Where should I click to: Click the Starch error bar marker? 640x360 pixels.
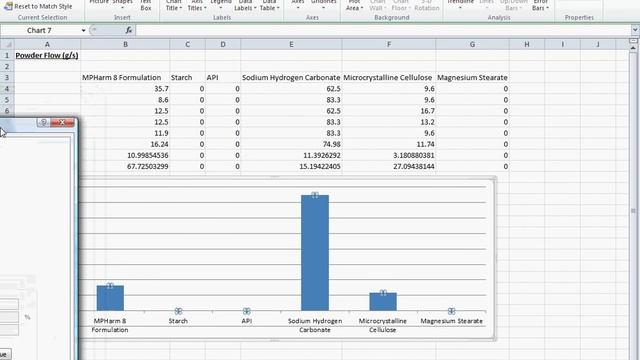coord(178,311)
